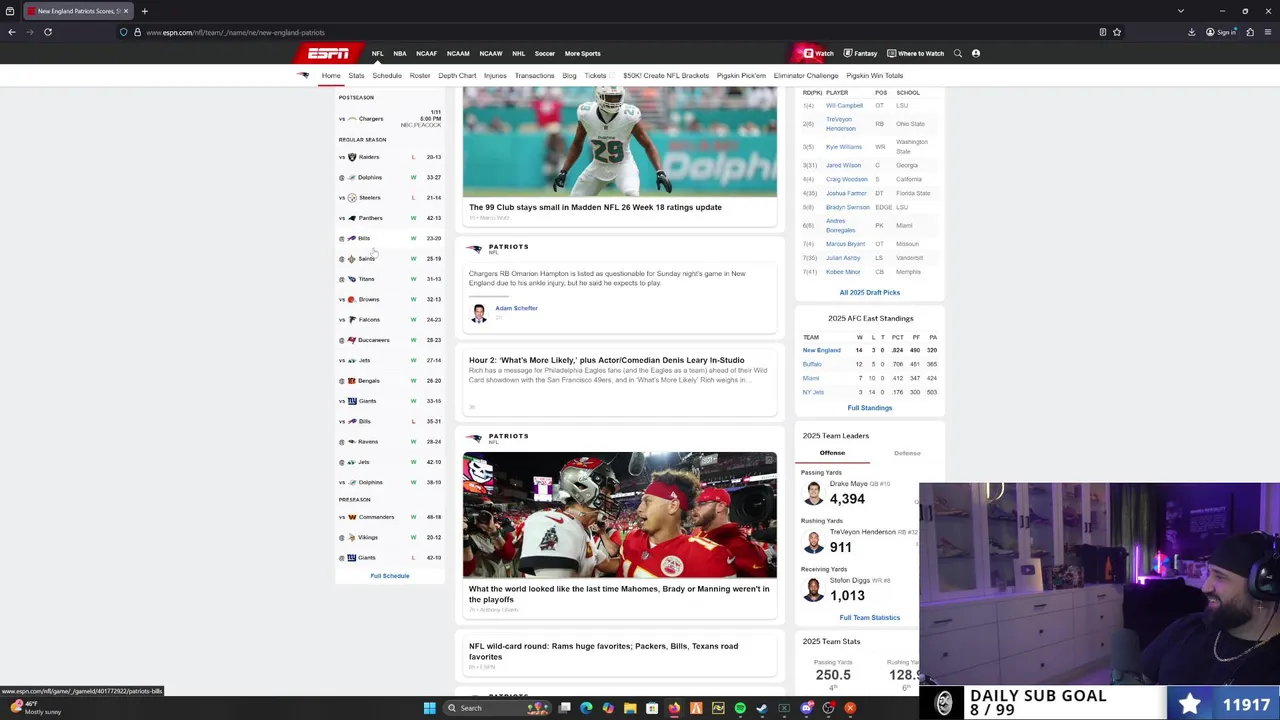Click the Mahomes and Brady article image
This screenshot has width=1280, height=720.
coord(619,515)
